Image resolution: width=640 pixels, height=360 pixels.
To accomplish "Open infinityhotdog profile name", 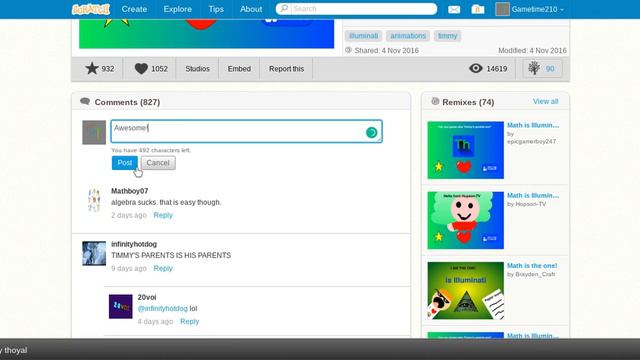I will coord(134,244).
